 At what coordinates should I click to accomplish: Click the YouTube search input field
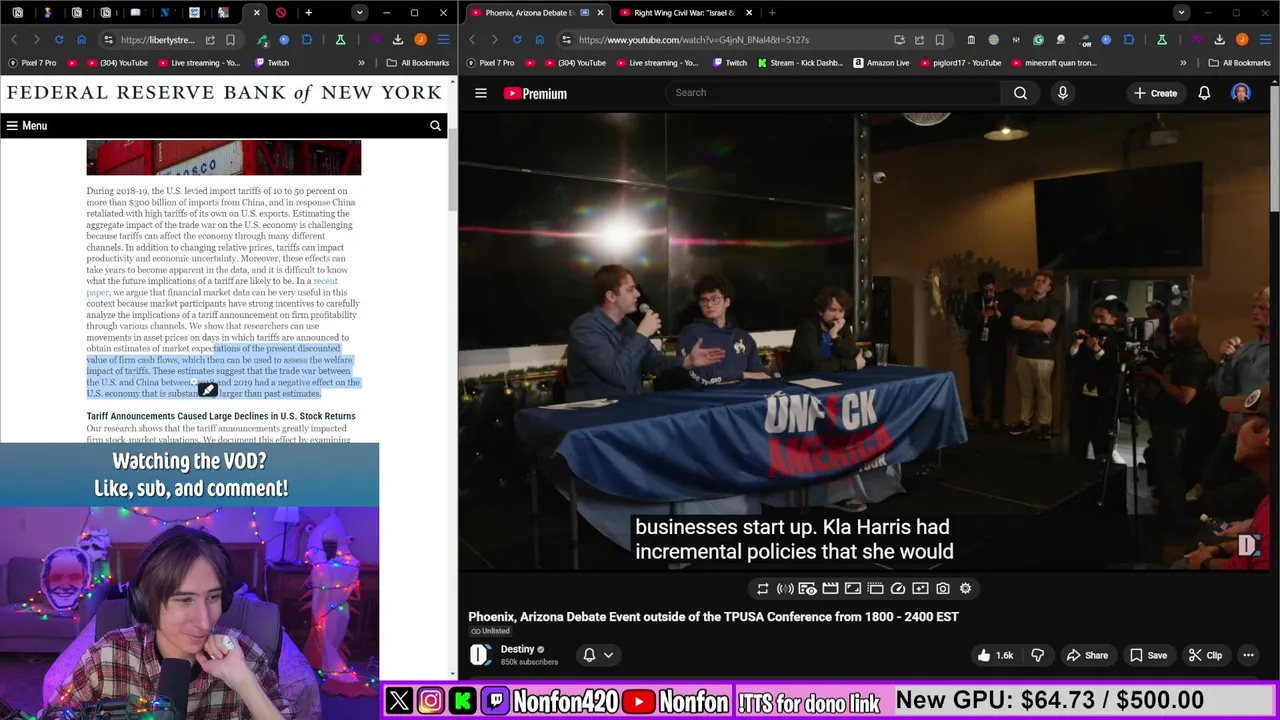click(x=834, y=93)
